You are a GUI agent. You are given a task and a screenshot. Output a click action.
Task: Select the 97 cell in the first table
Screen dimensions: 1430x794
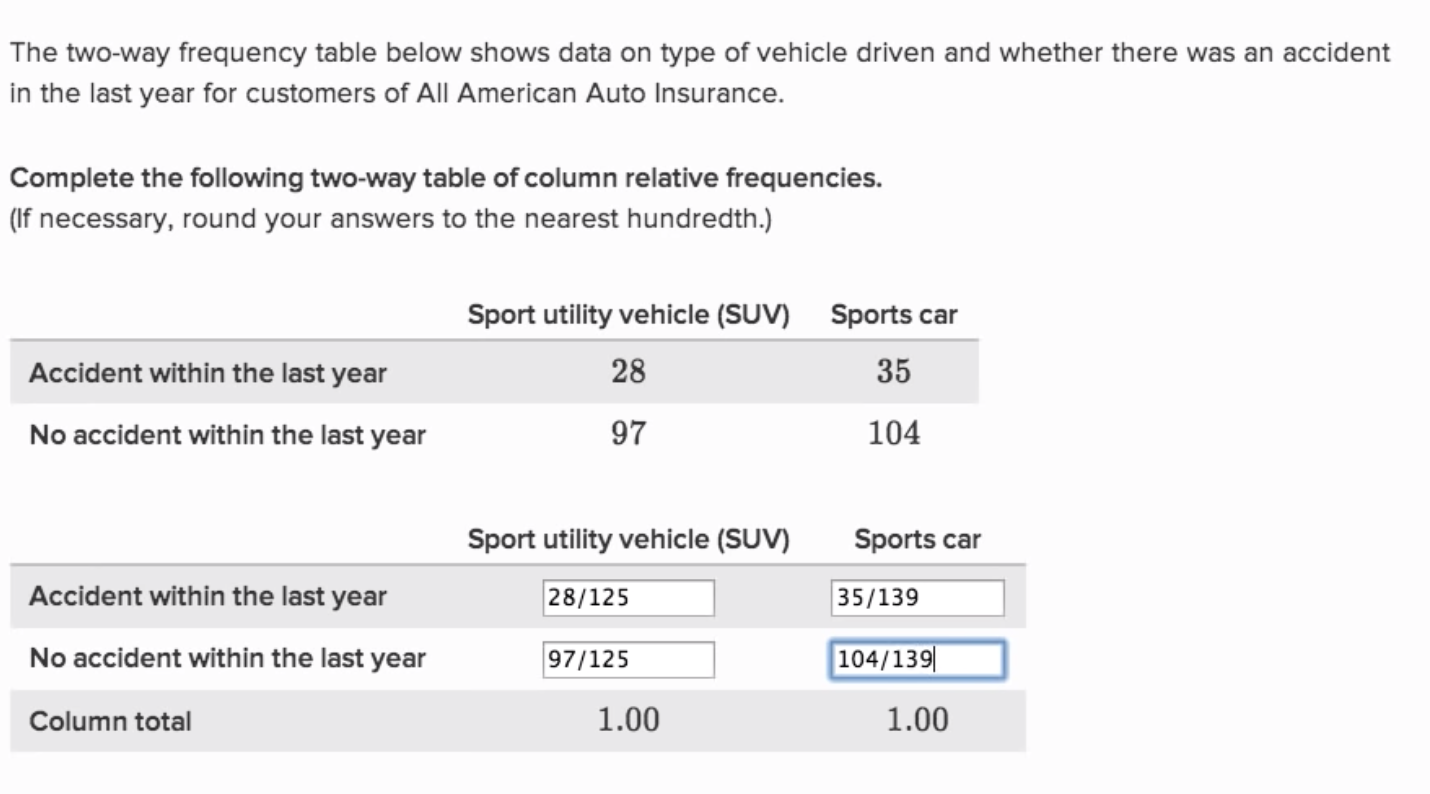[x=628, y=434]
